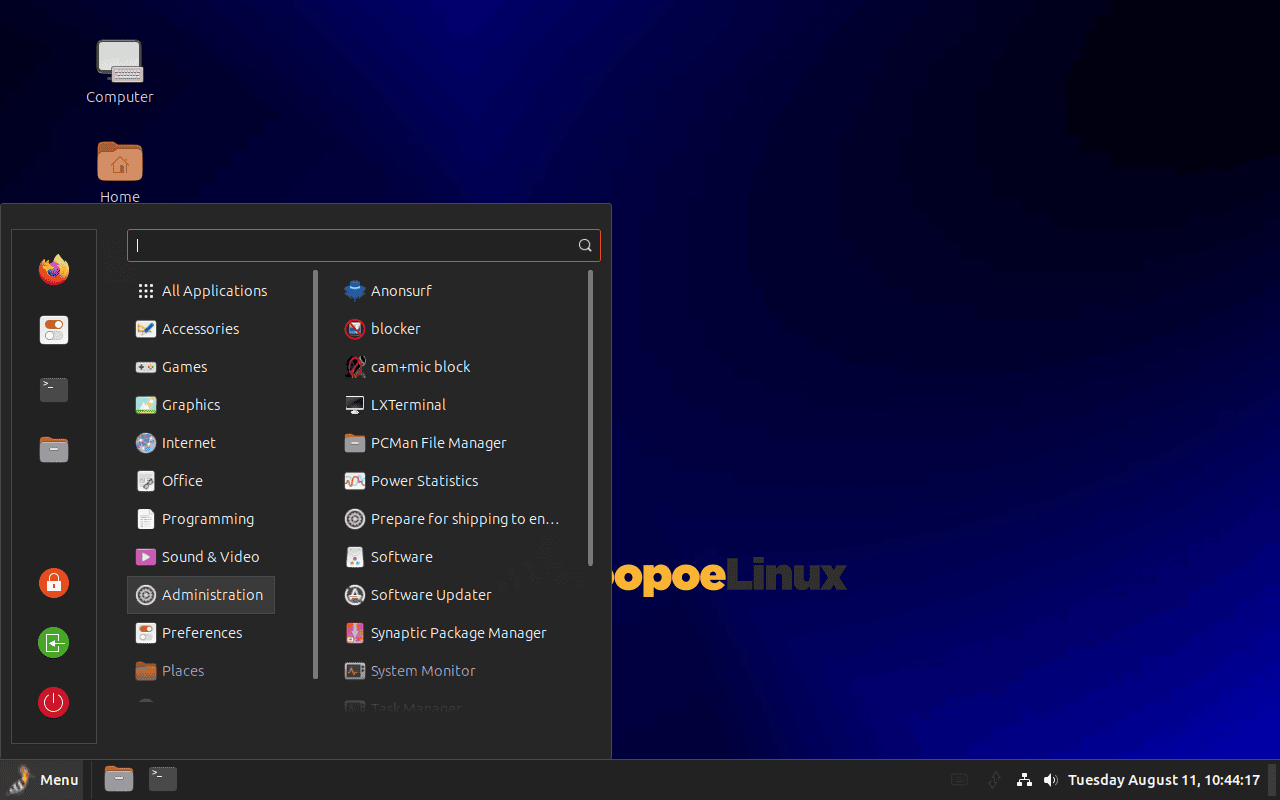
Task: Select the All Applications category
Action: (x=201, y=291)
